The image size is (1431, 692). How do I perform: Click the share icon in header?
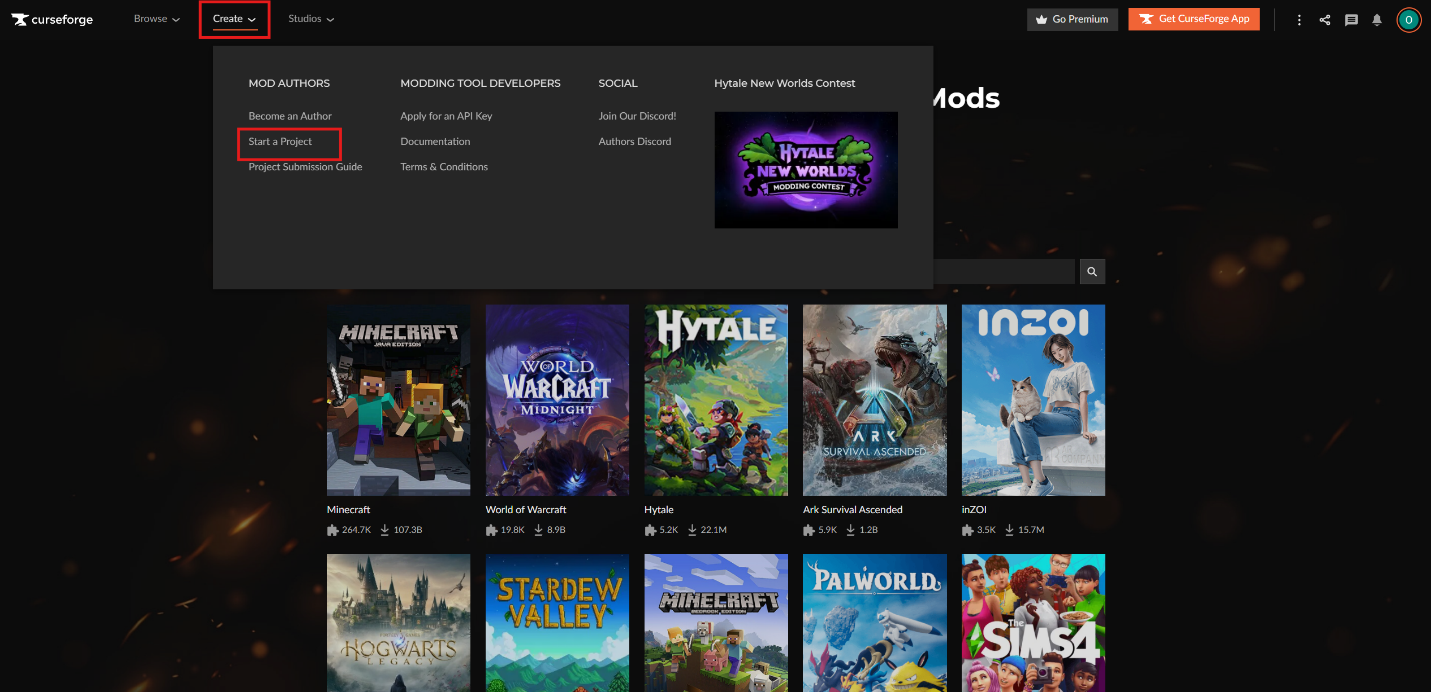1325,19
